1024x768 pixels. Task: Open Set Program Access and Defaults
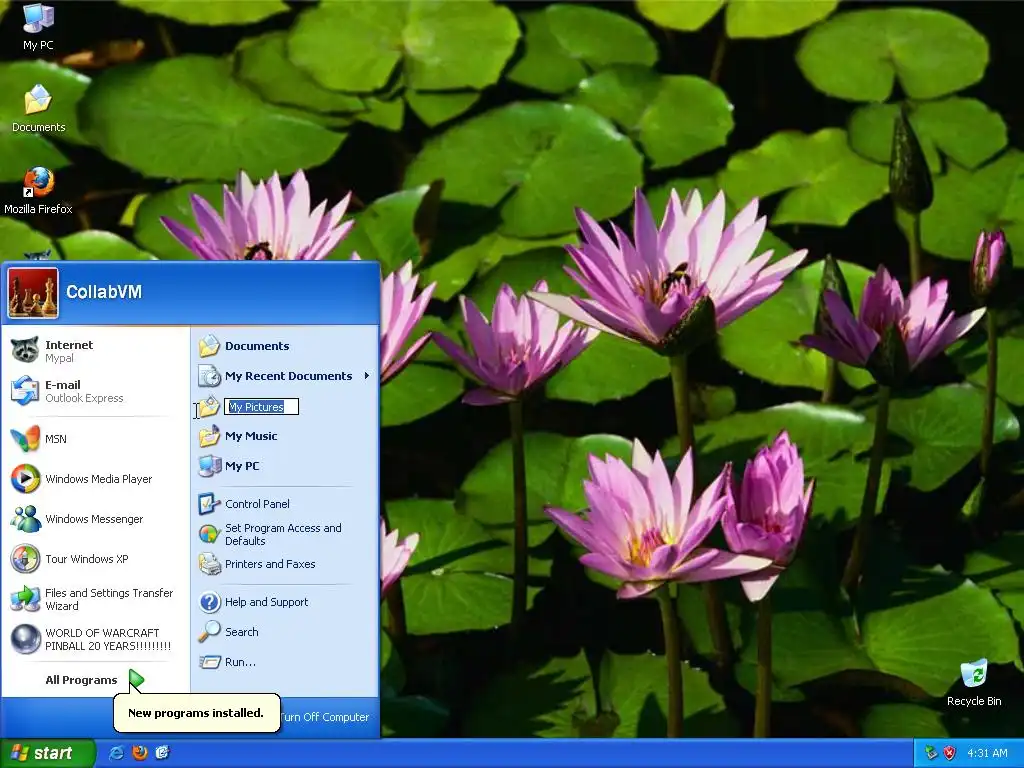(285, 534)
